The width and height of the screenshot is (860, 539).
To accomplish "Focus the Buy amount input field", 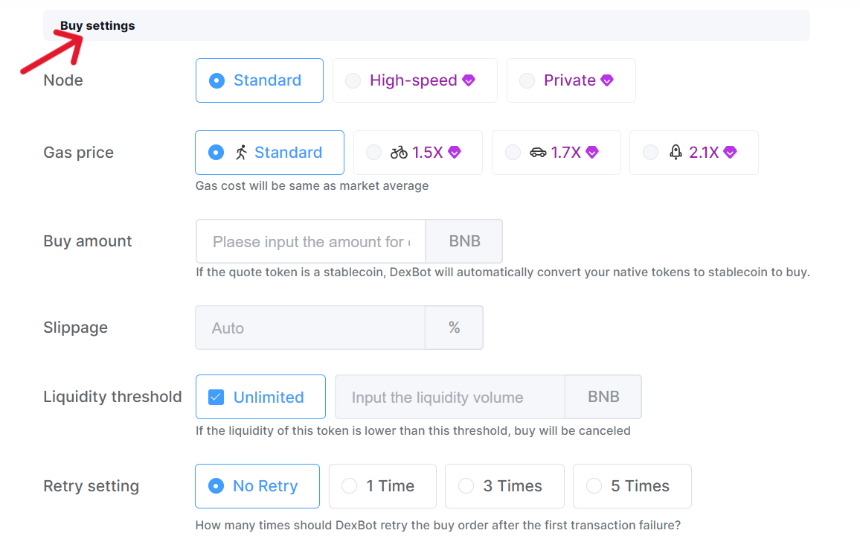I will coord(311,241).
